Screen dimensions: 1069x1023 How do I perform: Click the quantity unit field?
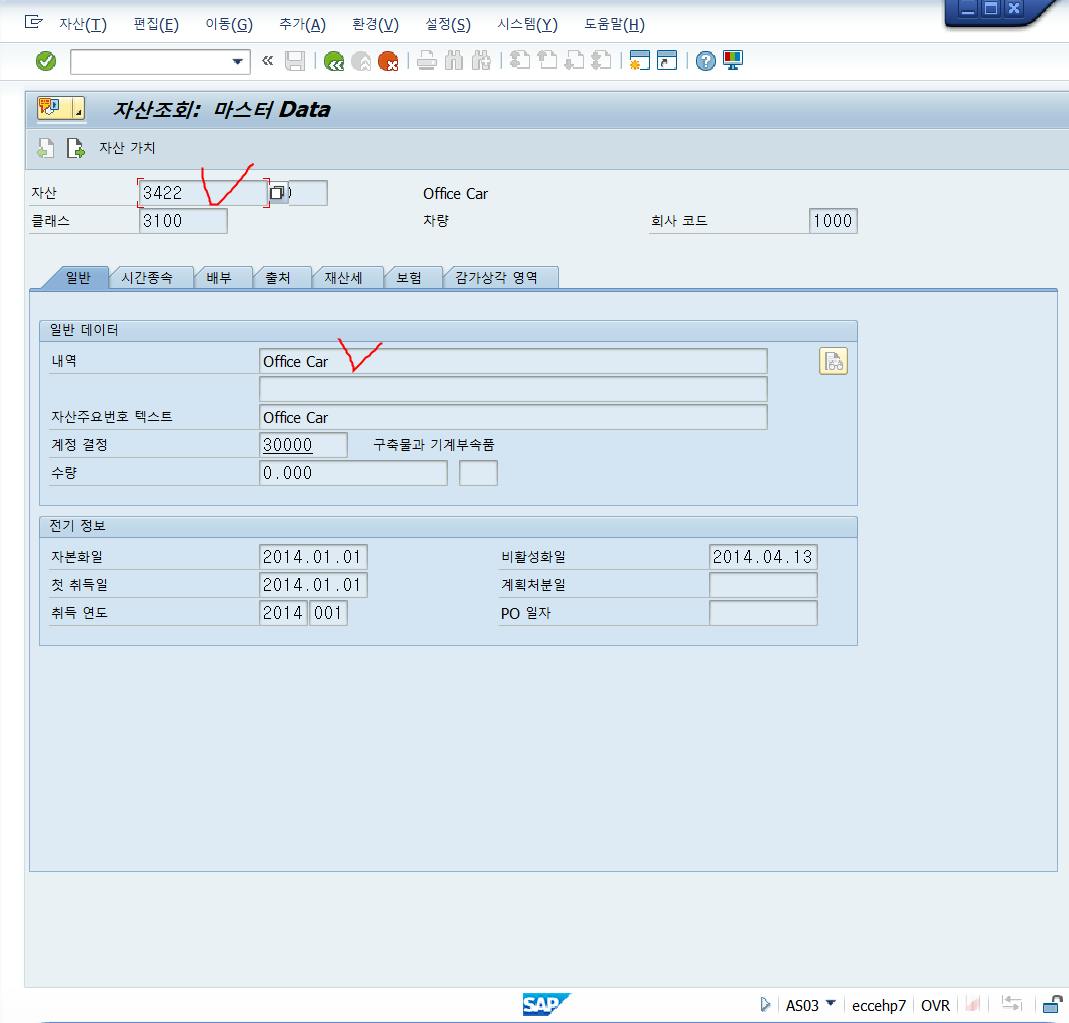pyautogui.click(x=478, y=473)
